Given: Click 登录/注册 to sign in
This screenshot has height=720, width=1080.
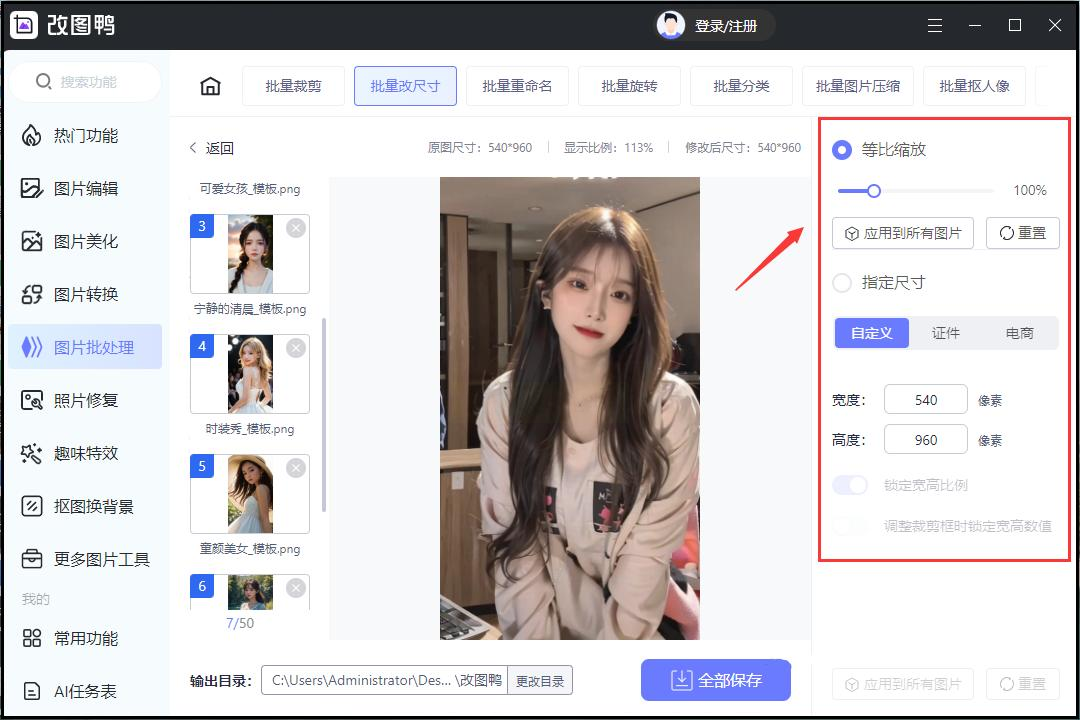Looking at the screenshot, I should (726, 26).
